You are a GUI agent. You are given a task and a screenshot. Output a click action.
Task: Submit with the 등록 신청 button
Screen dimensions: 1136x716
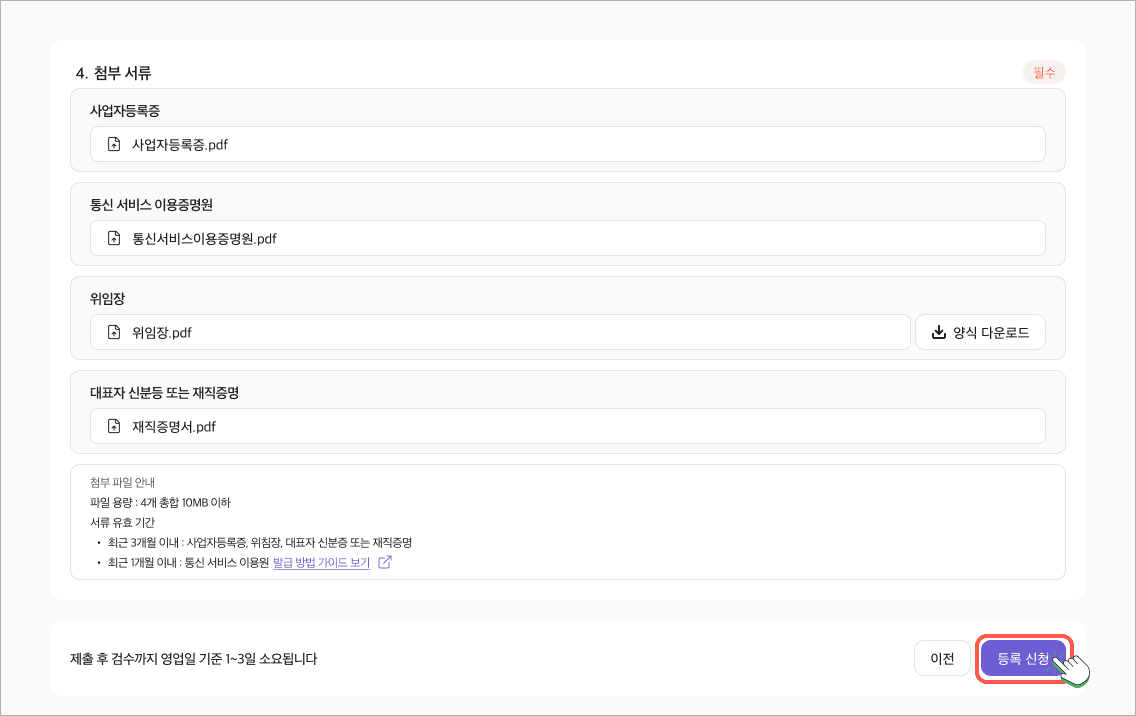point(1023,658)
